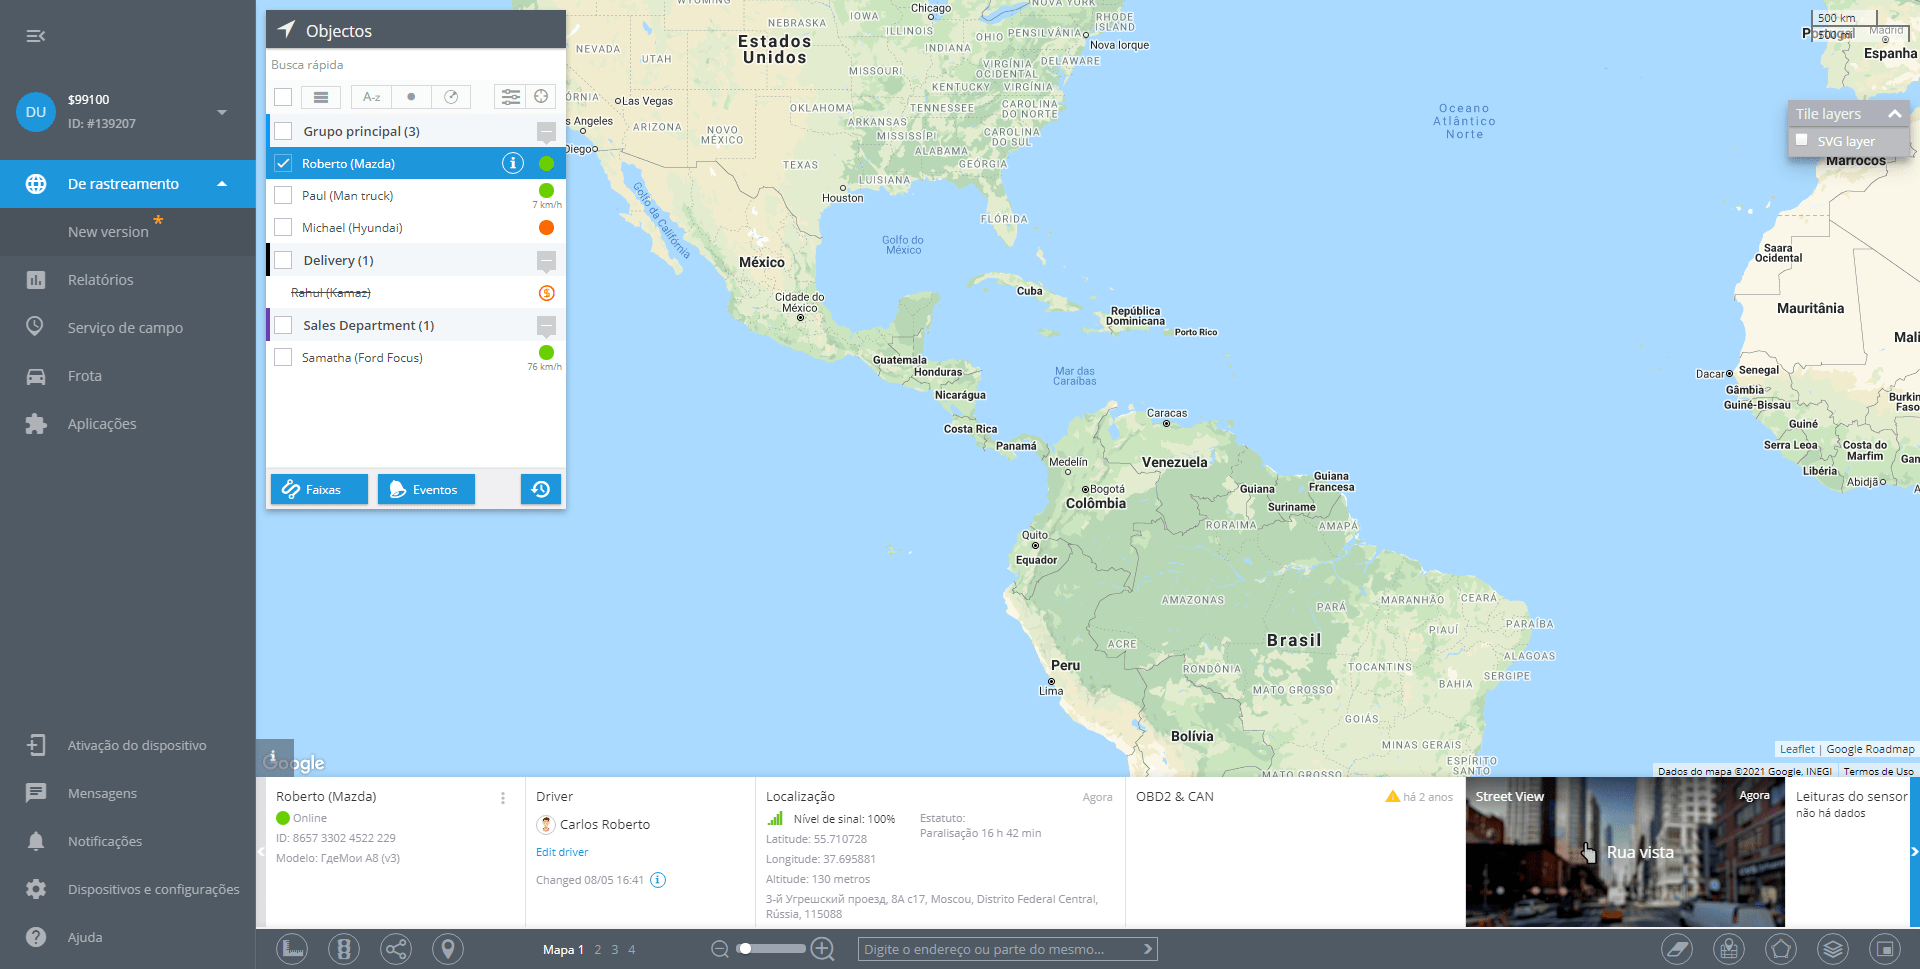
Task: Collapse the De rastreamento menu
Action: pyautogui.click(x=222, y=184)
